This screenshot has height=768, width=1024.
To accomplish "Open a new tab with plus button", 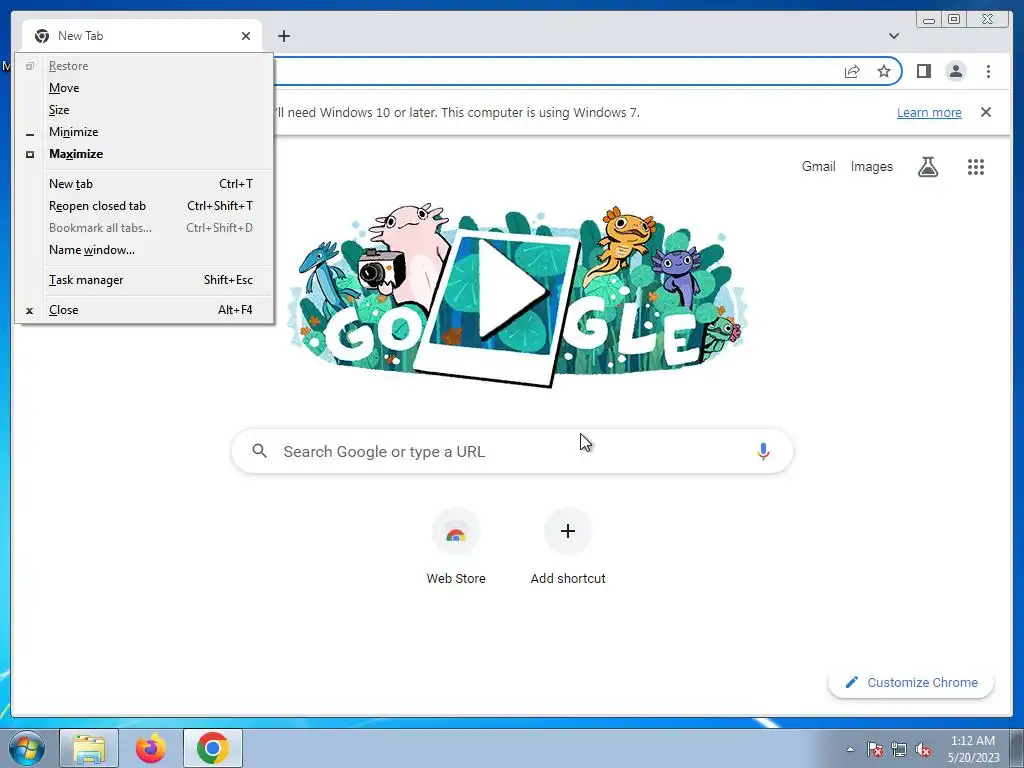I will tap(283, 36).
